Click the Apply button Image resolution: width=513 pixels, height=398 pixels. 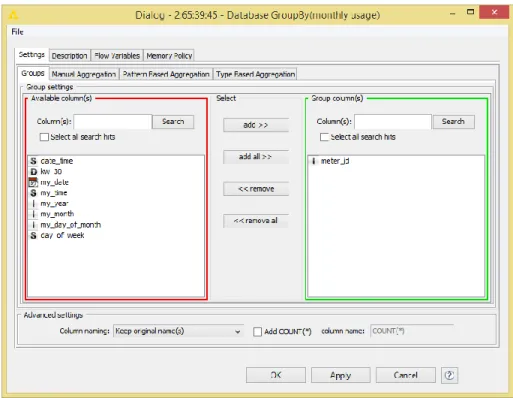click(340, 375)
